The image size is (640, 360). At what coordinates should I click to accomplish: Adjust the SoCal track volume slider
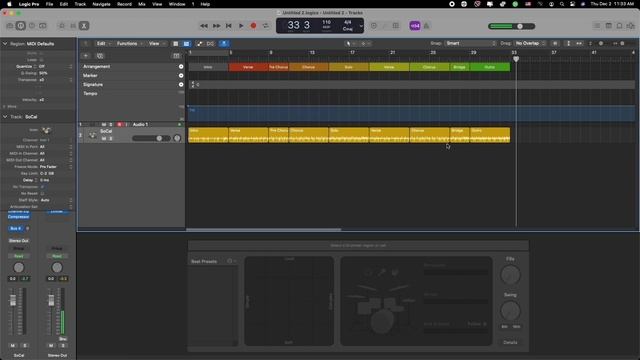151,138
